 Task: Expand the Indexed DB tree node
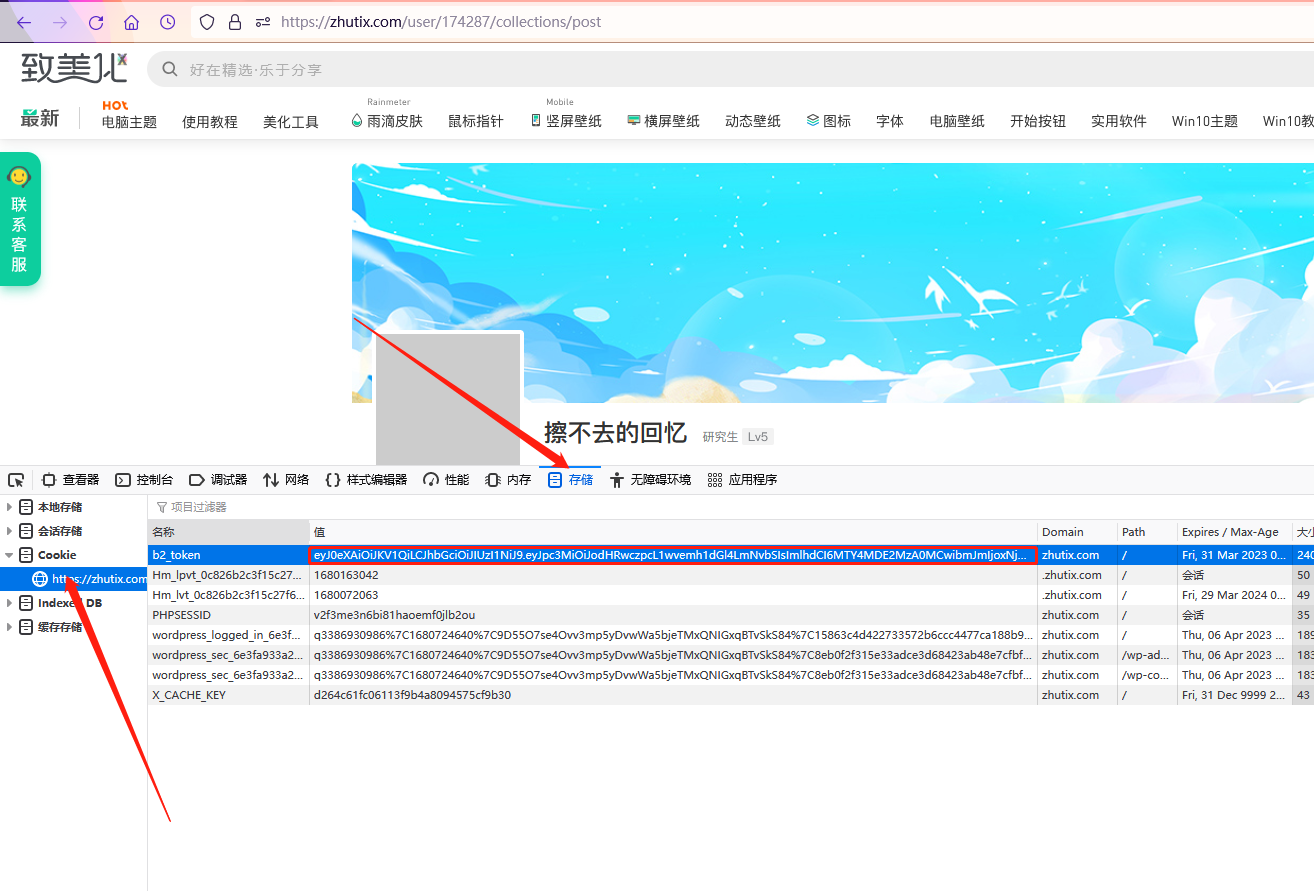coord(10,603)
